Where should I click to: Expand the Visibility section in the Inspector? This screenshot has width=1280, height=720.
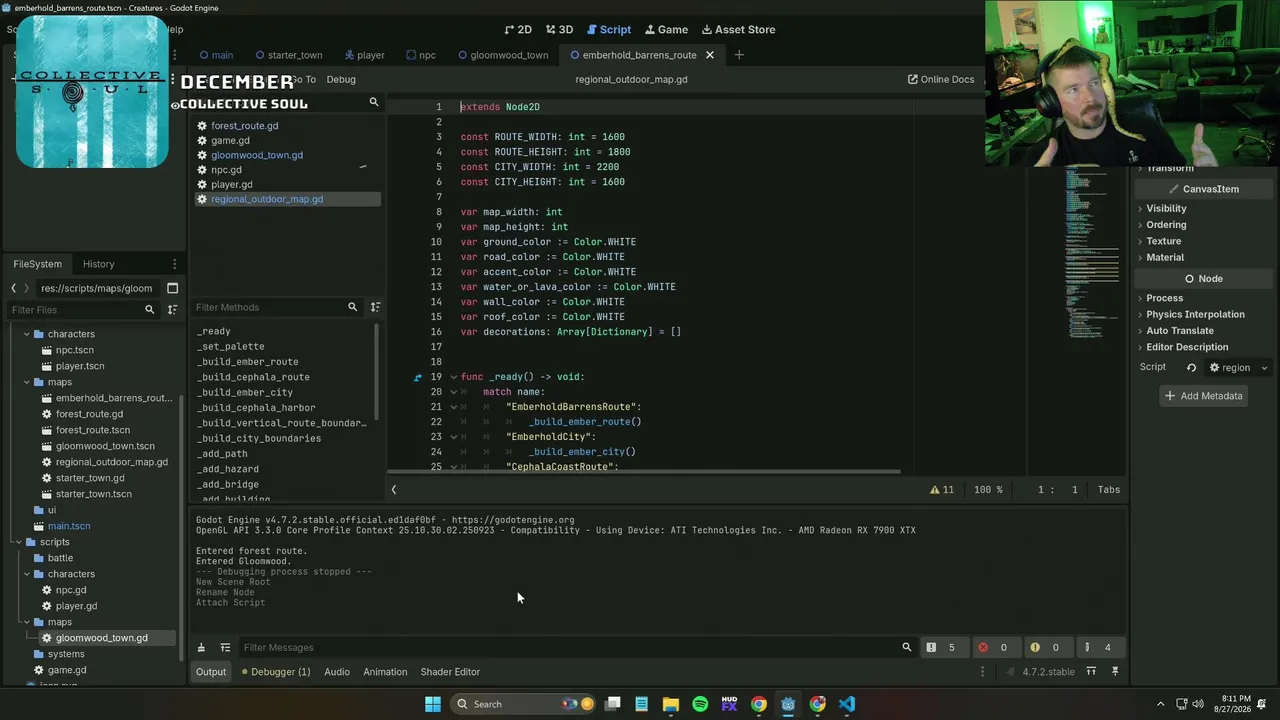pos(1166,208)
